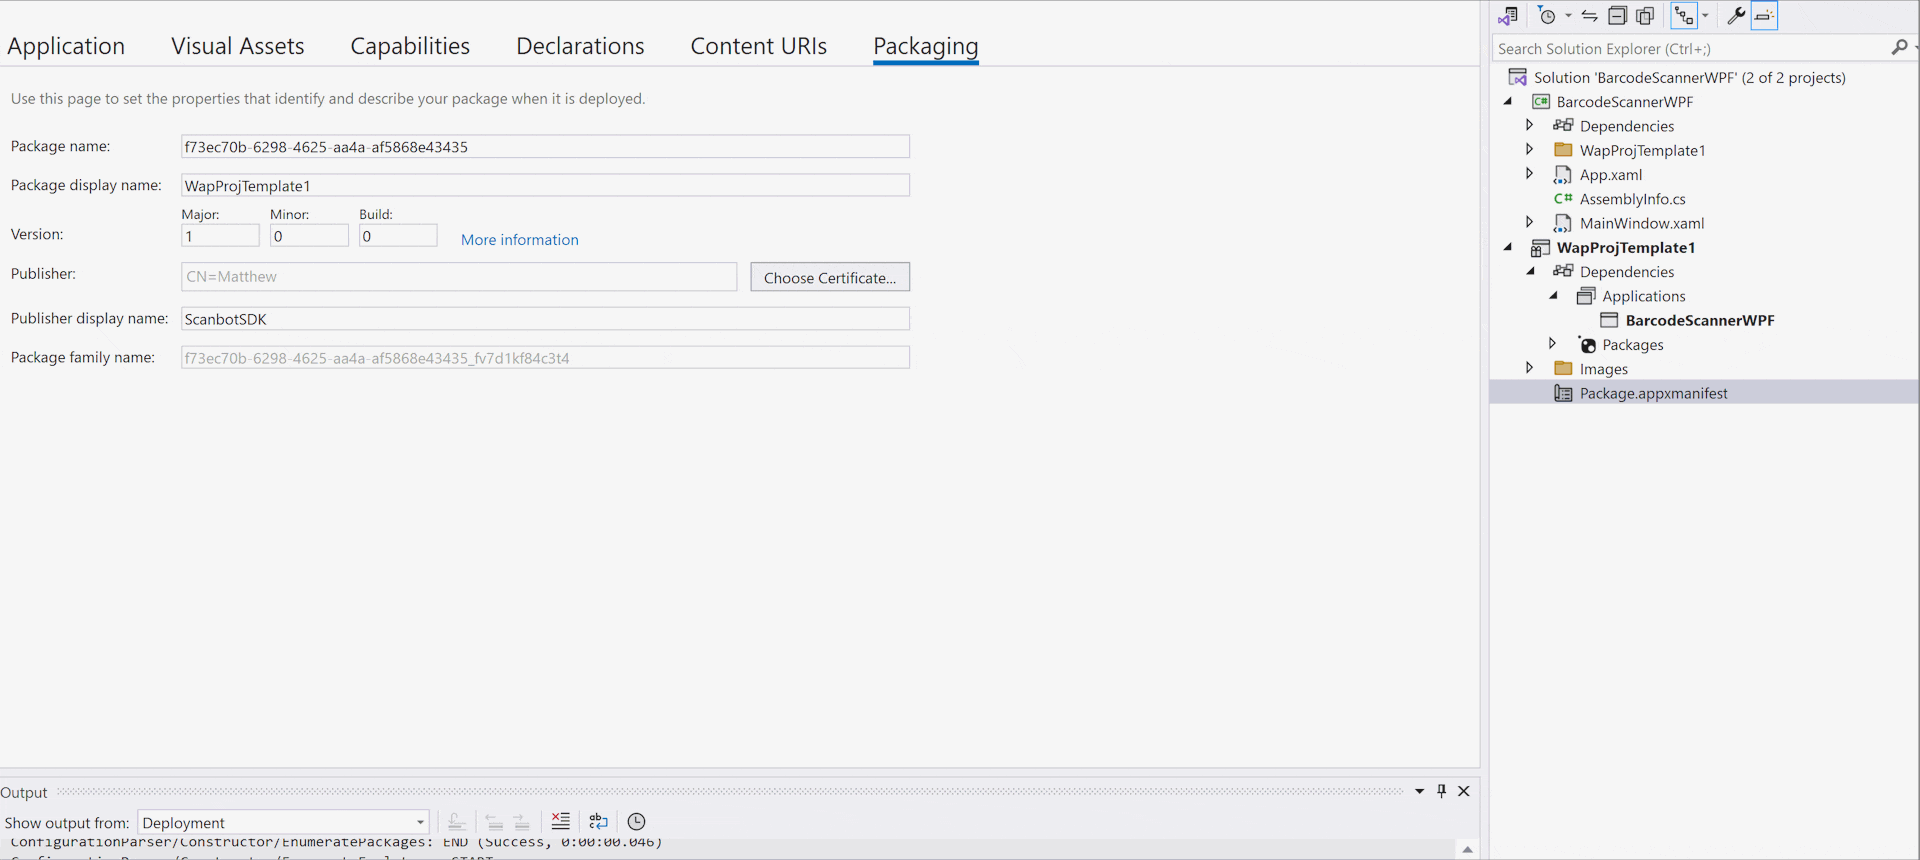The image size is (1920, 860).
Task: Select the AssemblyInfo.cs file
Action: point(1632,199)
